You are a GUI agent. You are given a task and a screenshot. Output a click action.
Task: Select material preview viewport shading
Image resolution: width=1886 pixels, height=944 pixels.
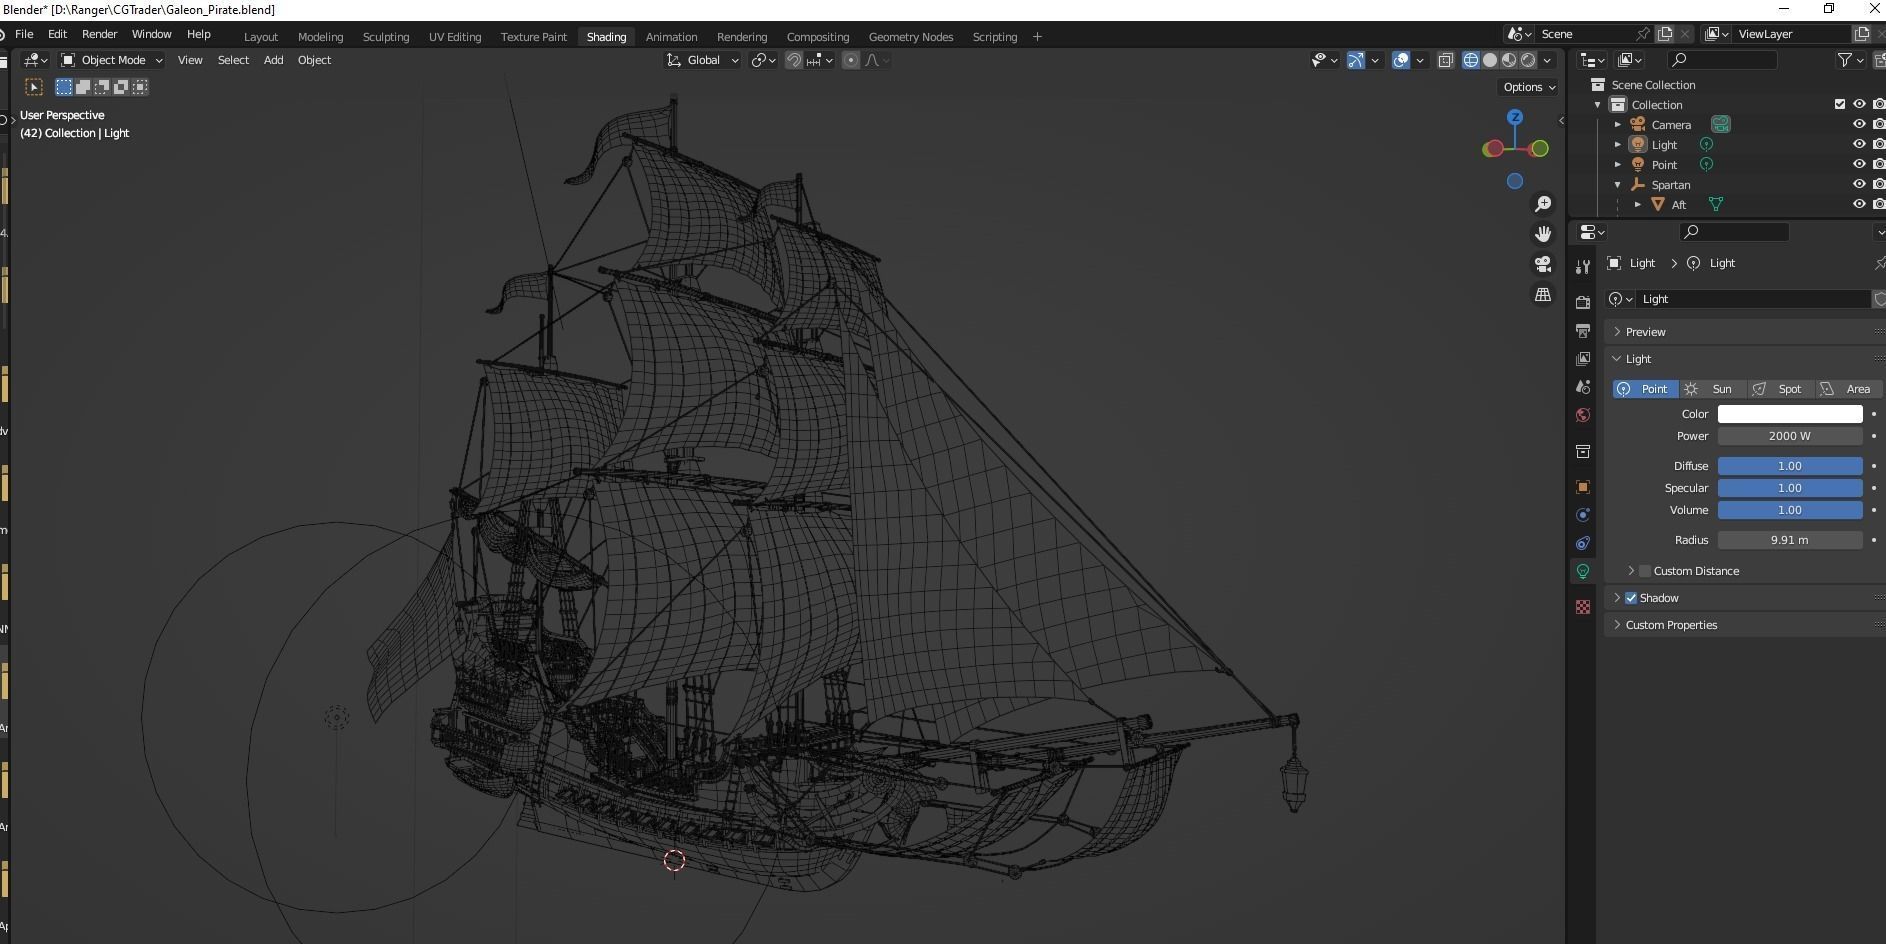click(x=1509, y=60)
